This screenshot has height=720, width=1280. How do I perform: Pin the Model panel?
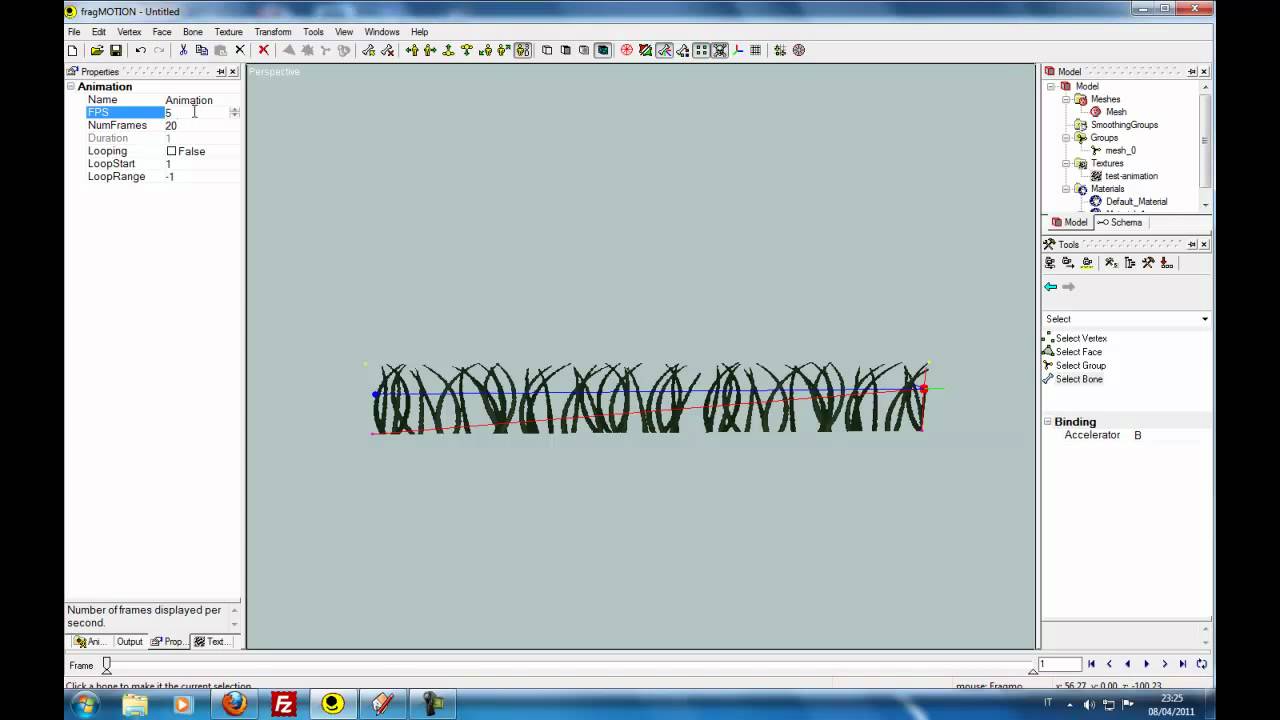1192,72
